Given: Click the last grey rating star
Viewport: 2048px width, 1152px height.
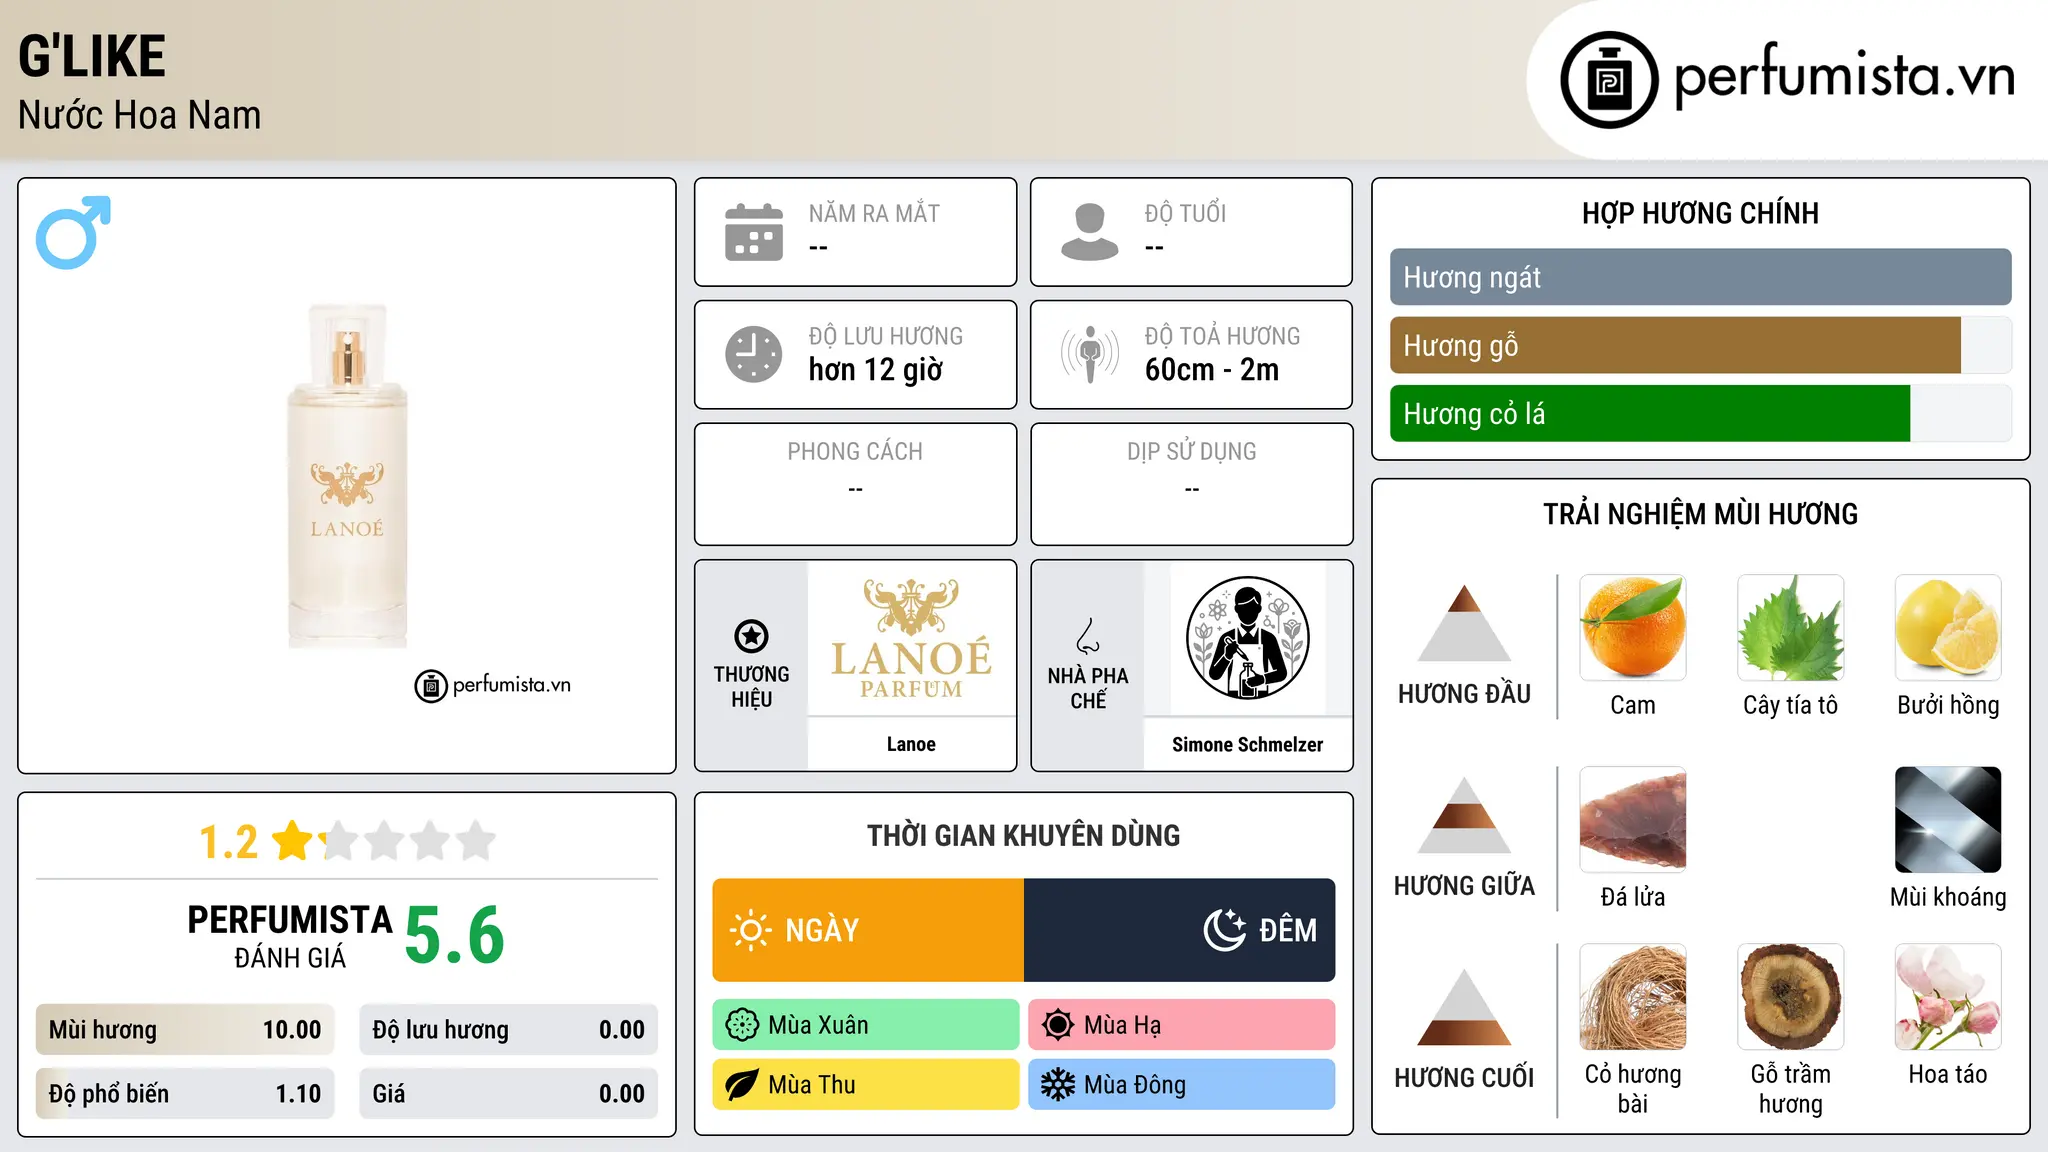Looking at the screenshot, I should pos(476,841).
